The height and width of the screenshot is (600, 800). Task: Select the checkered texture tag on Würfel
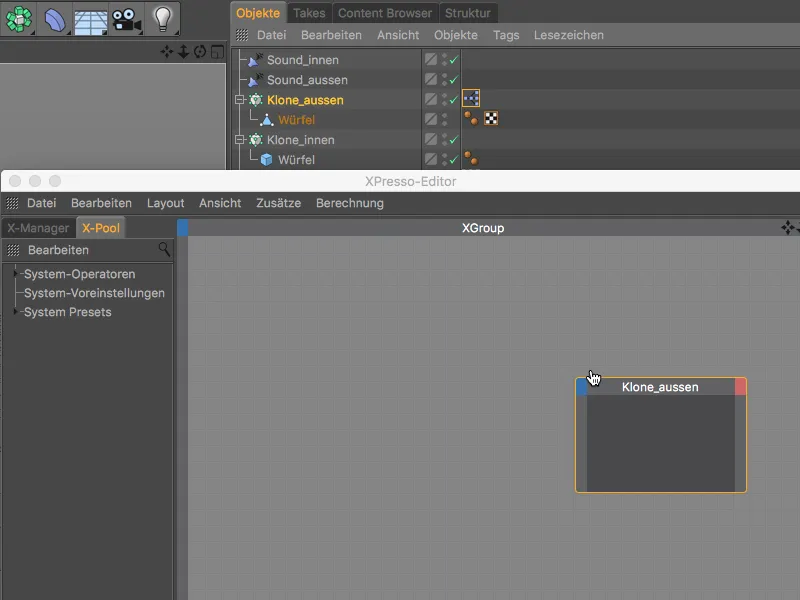point(491,118)
